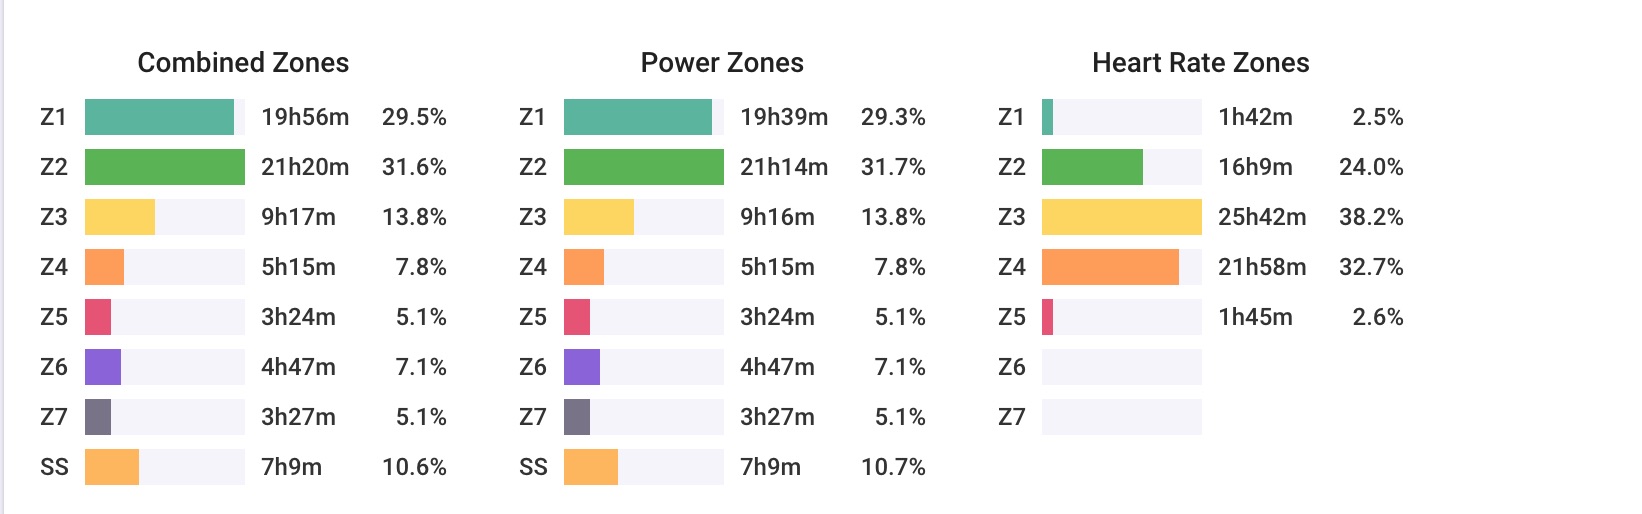Select the orange SS bar in Power Zones

pyautogui.click(x=591, y=467)
